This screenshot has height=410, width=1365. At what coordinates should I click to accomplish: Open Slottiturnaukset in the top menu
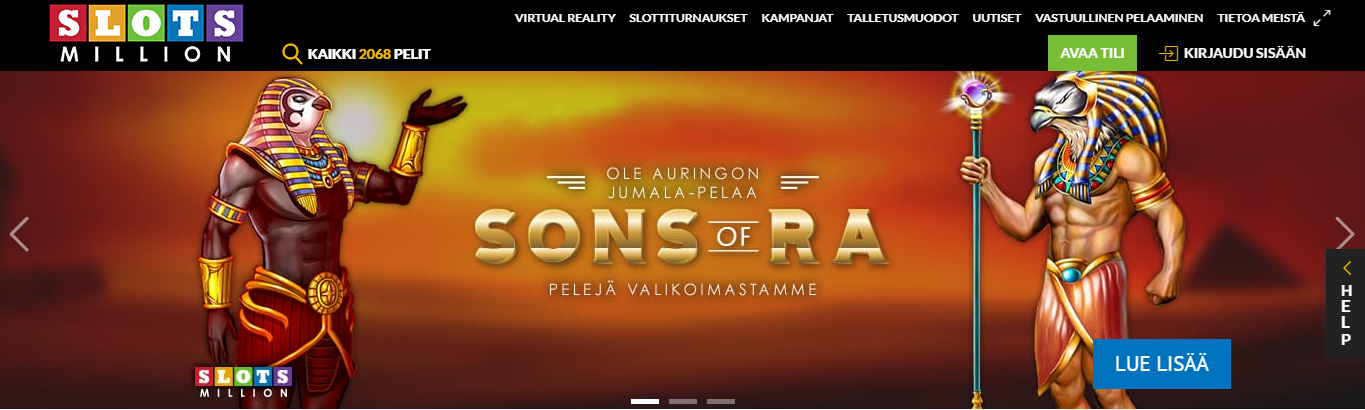coord(688,18)
